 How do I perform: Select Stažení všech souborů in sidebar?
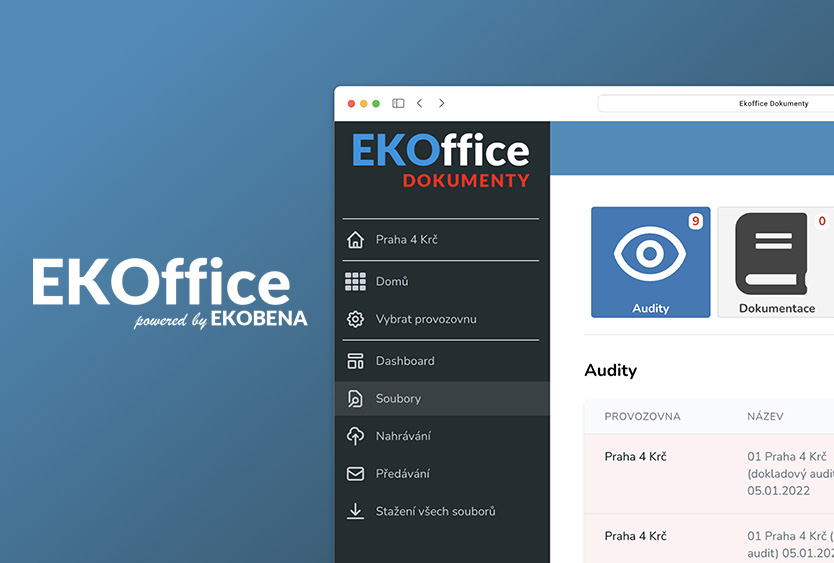(441, 511)
